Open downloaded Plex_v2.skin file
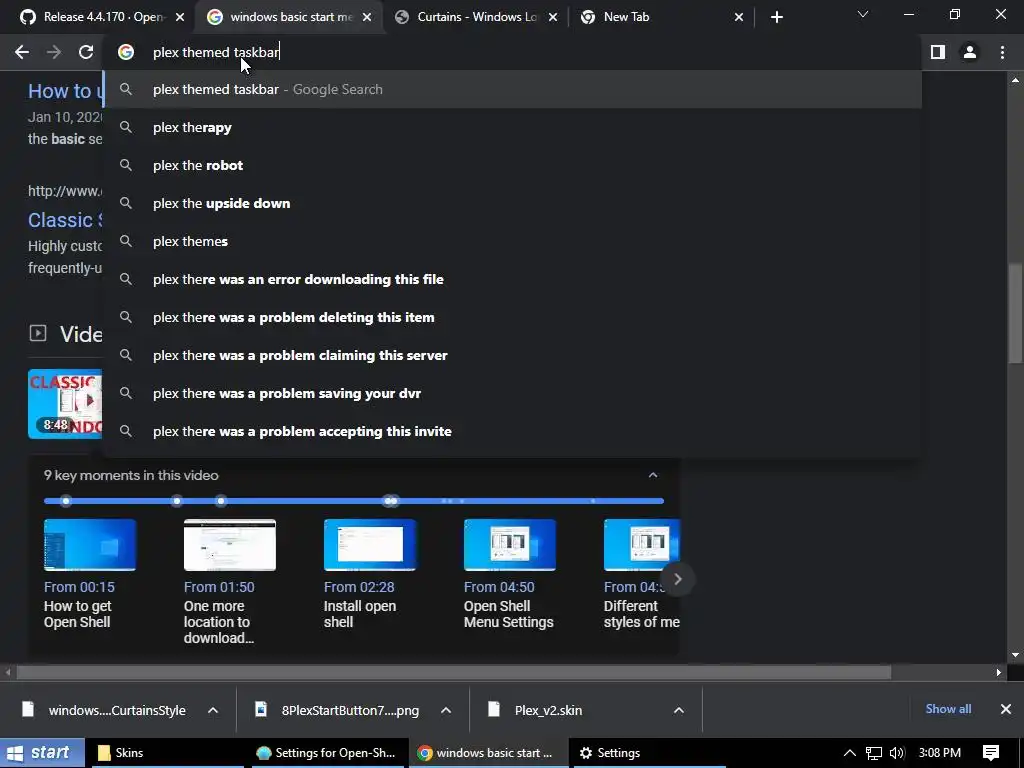The height and width of the screenshot is (768, 1024). 536,710
